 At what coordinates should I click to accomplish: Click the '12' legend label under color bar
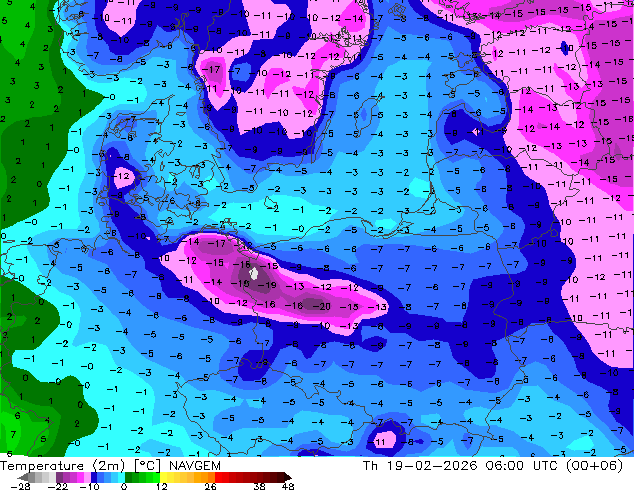pyautogui.click(x=162, y=486)
